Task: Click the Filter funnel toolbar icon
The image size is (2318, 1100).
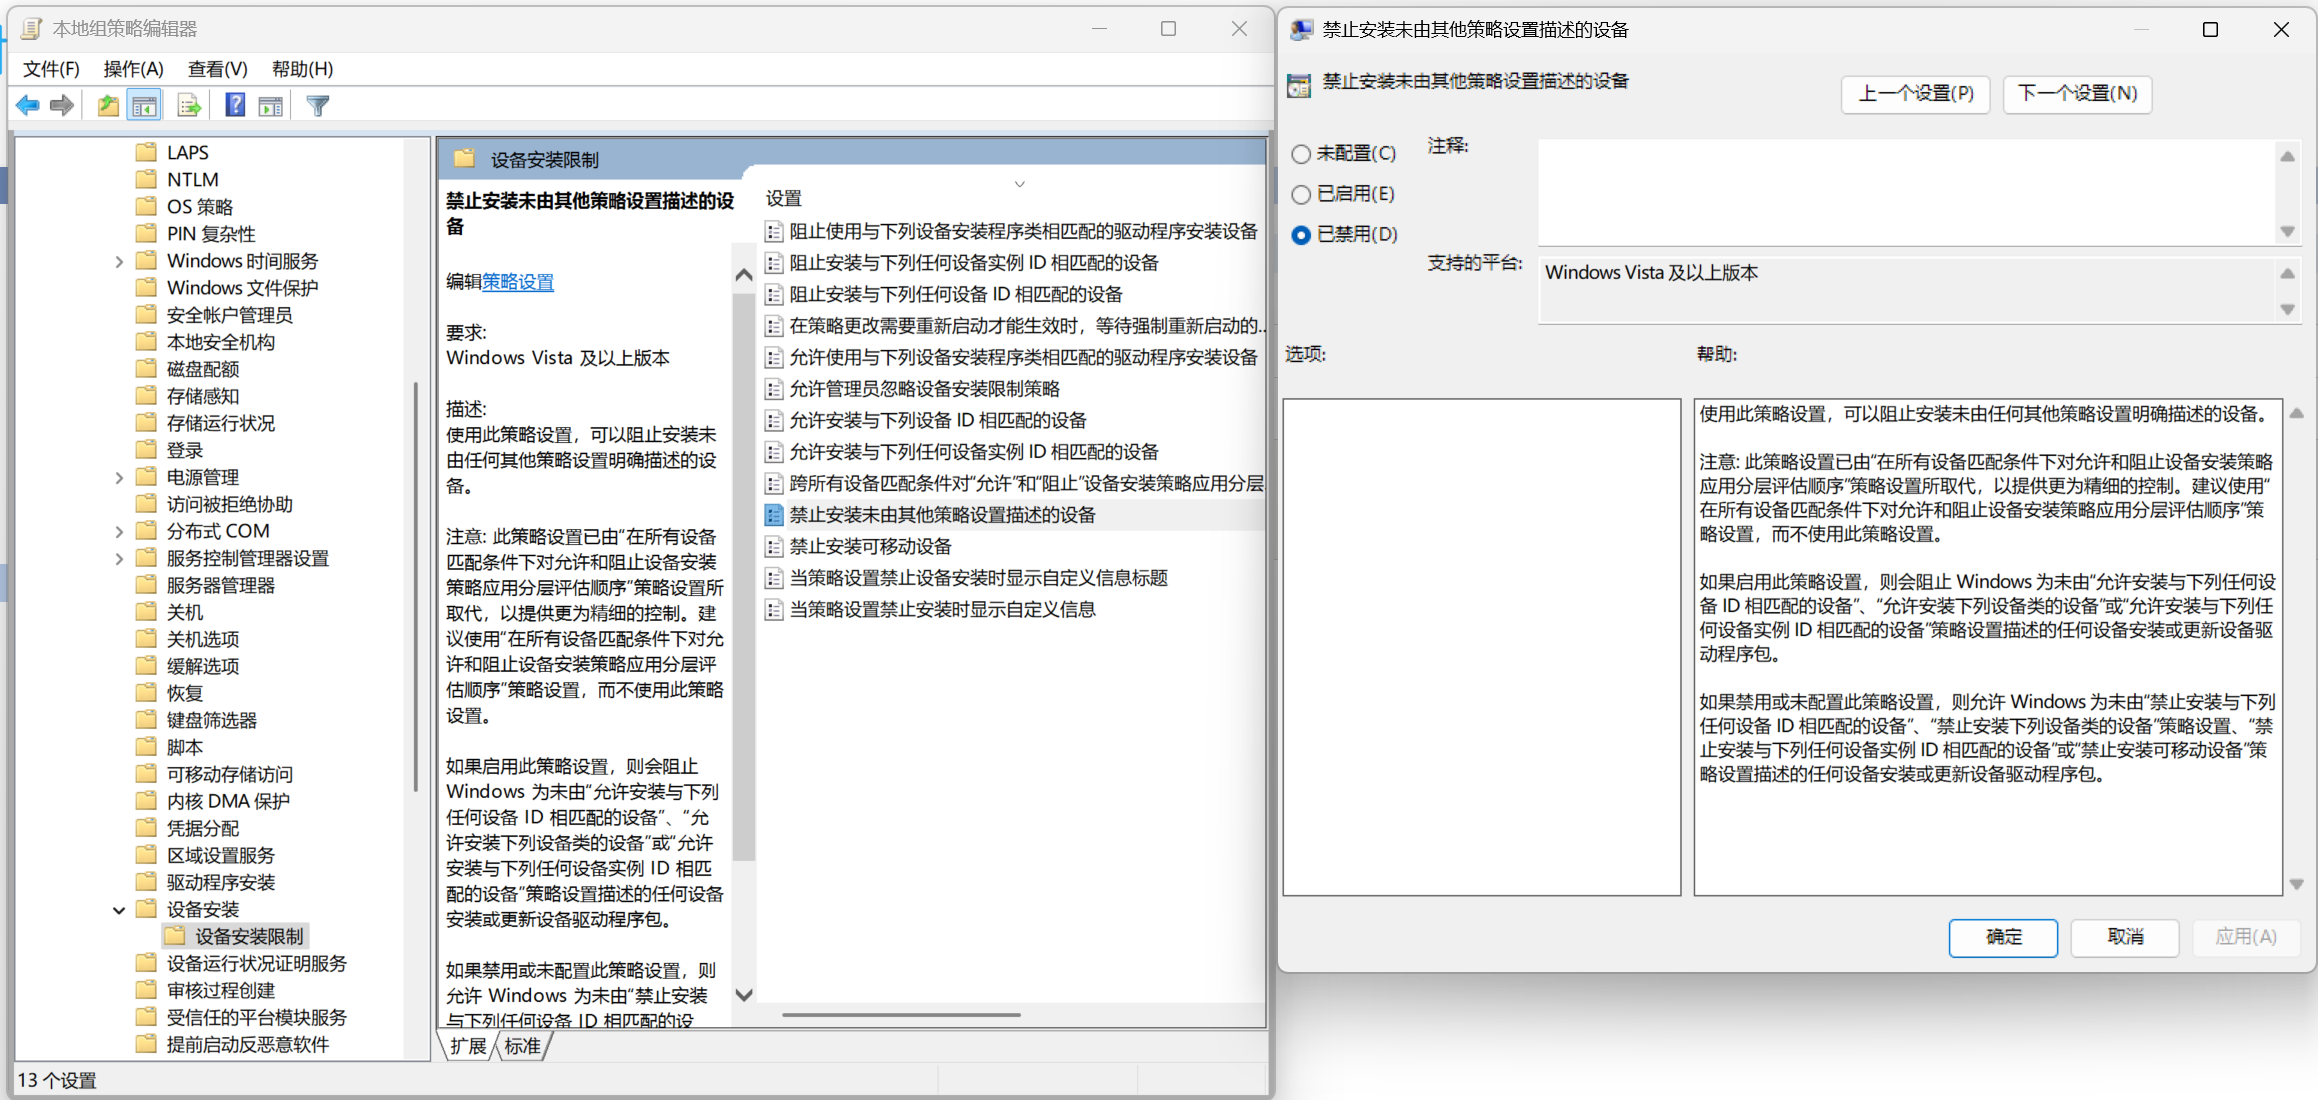Action: coord(317,105)
